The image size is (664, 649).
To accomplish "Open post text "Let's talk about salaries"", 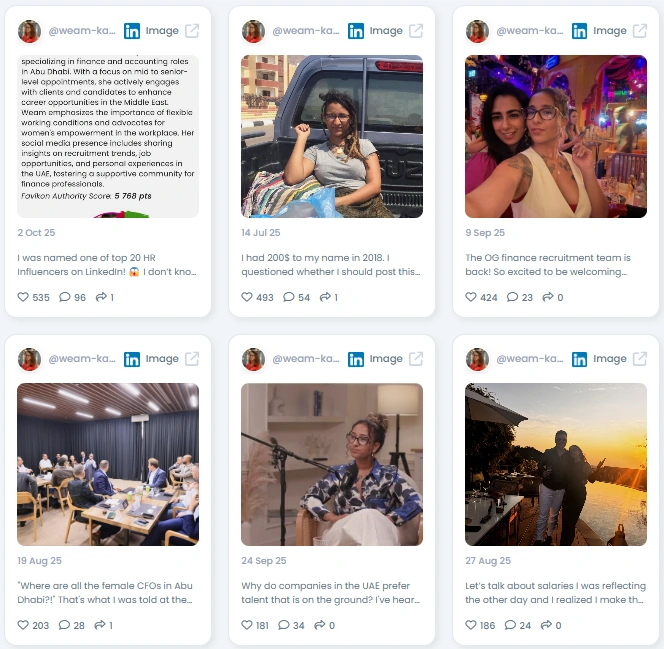I will (x=555, y=593).
